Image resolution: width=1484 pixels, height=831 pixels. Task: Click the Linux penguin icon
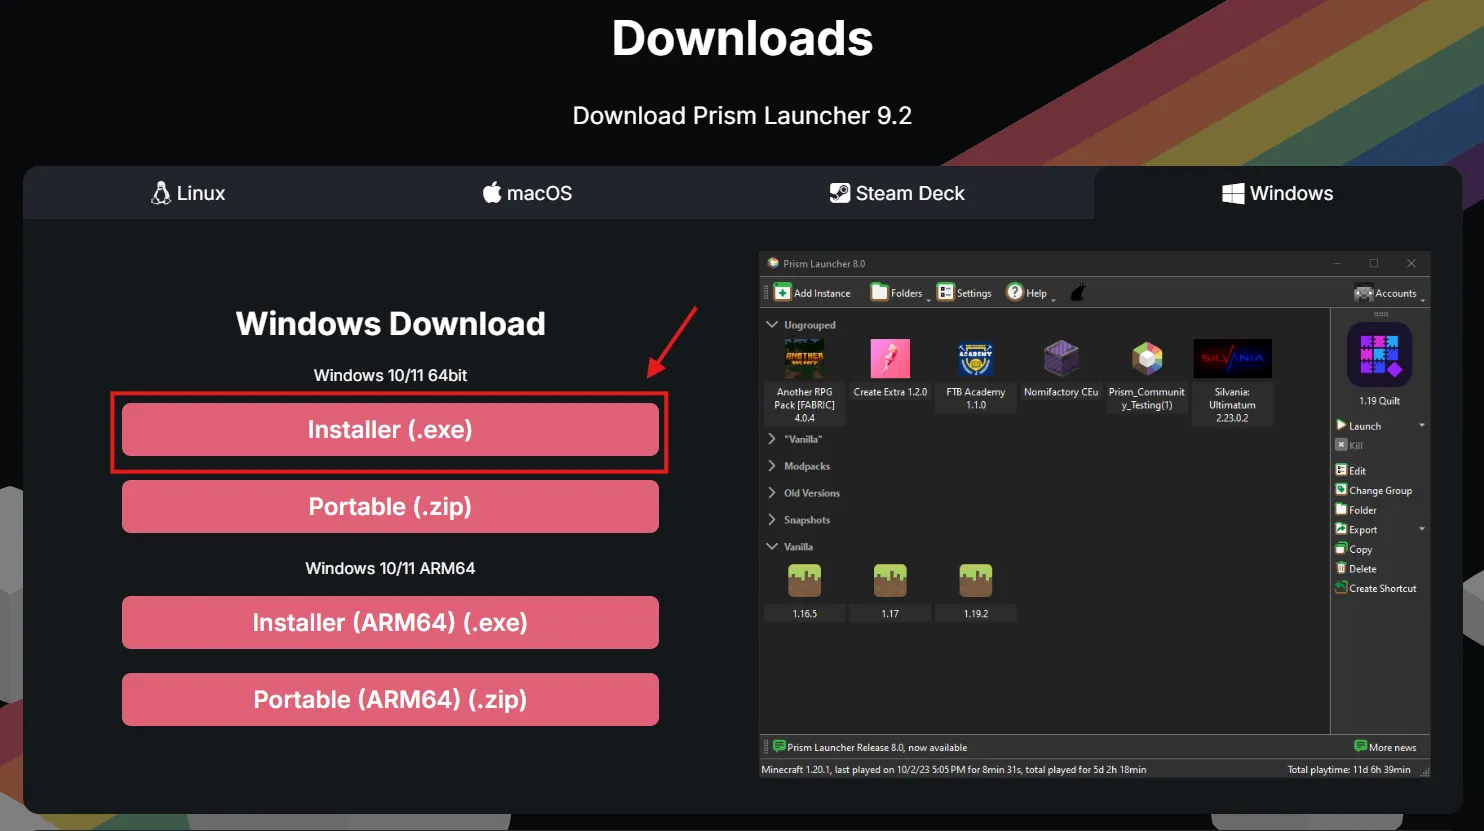pyautogui.click(x=161, y=193)
